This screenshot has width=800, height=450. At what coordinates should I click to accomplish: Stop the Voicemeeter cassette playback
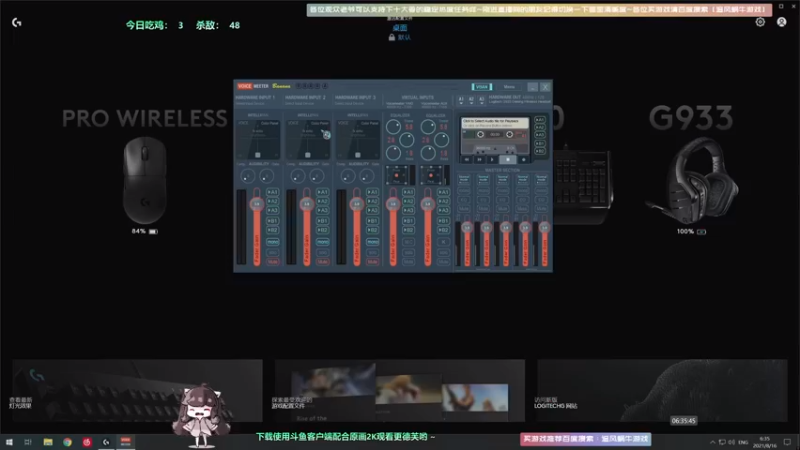pos(508,160)
